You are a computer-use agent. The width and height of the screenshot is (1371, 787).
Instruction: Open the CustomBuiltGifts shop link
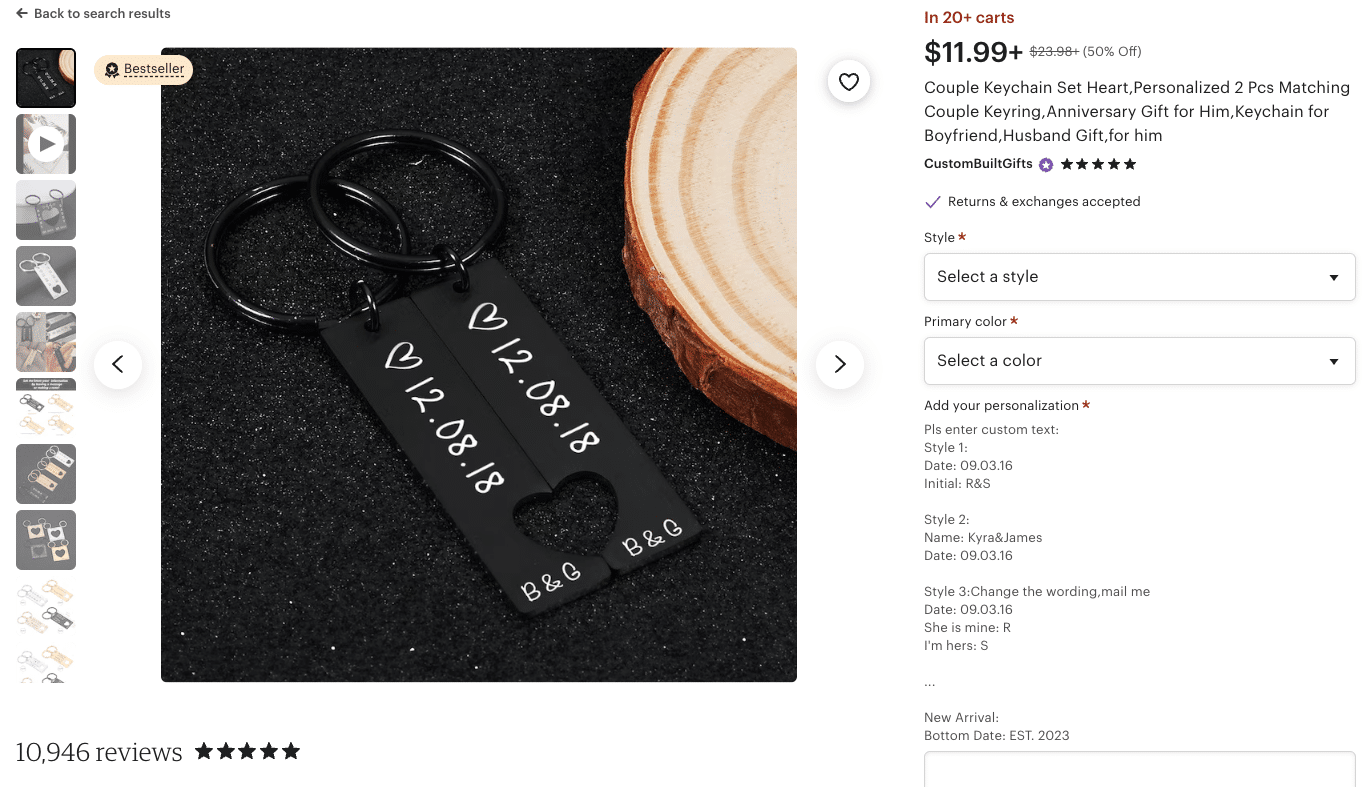click(978, 164)
